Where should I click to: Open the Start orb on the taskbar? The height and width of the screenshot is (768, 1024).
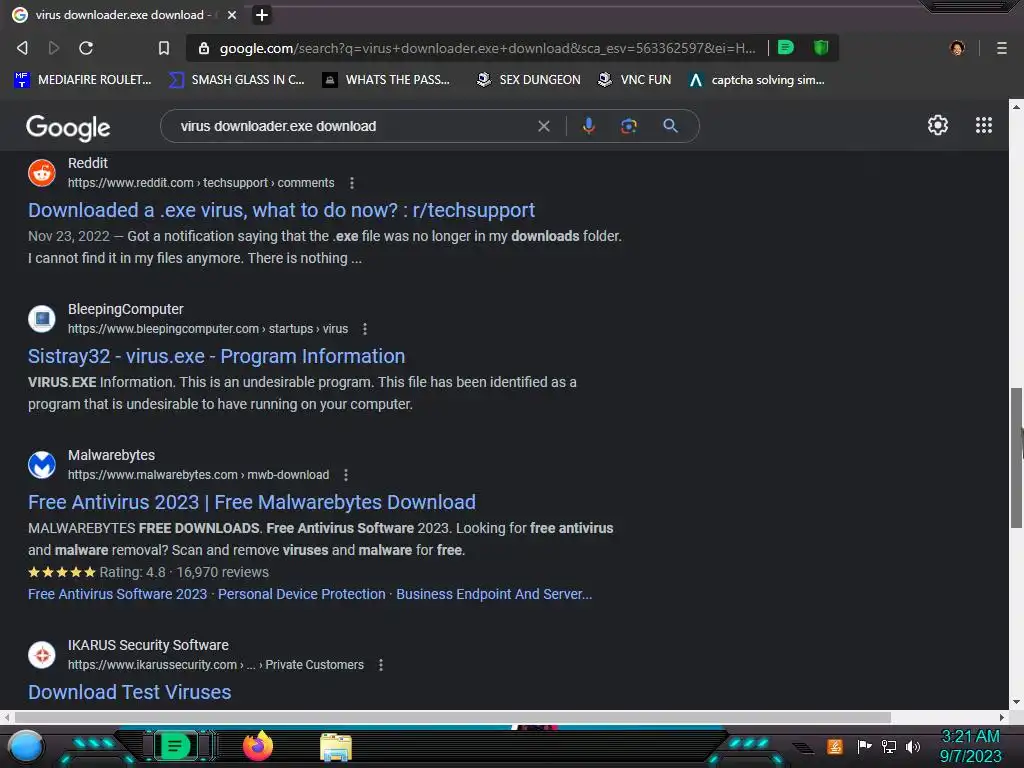[26, 746]
